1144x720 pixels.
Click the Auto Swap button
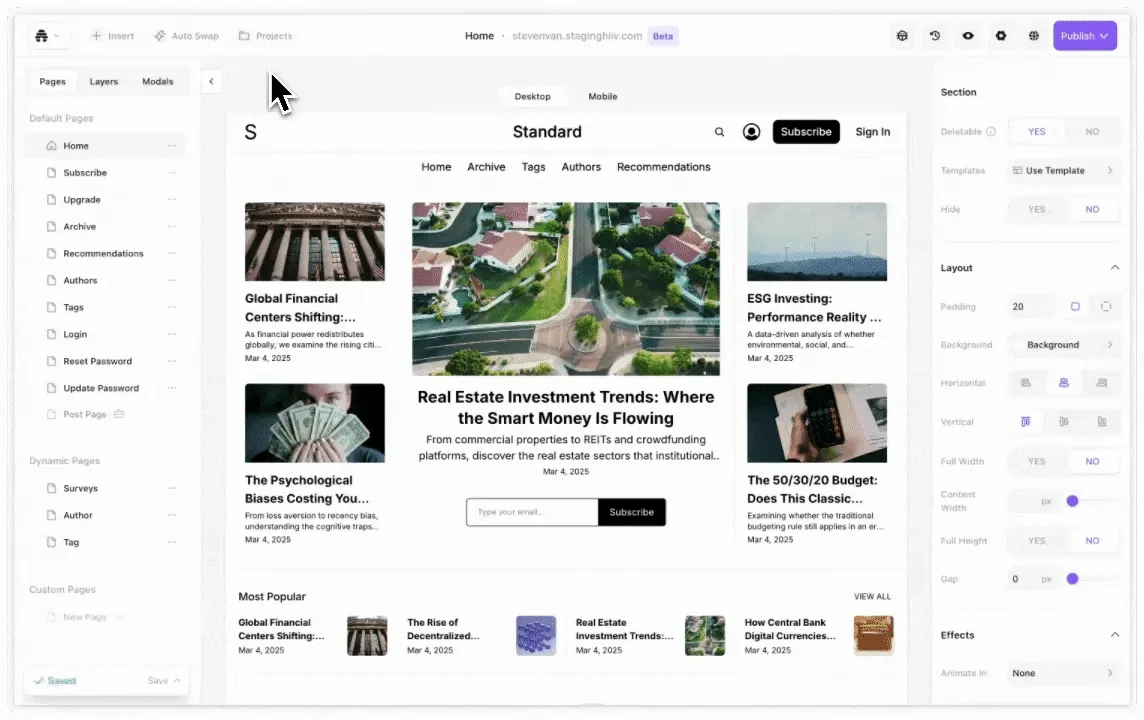186,36
